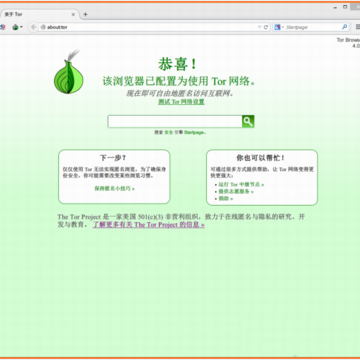Screen dimensions: 360x360
Task: Open the Startpage link below search
Action: click(x=194, y=132)
